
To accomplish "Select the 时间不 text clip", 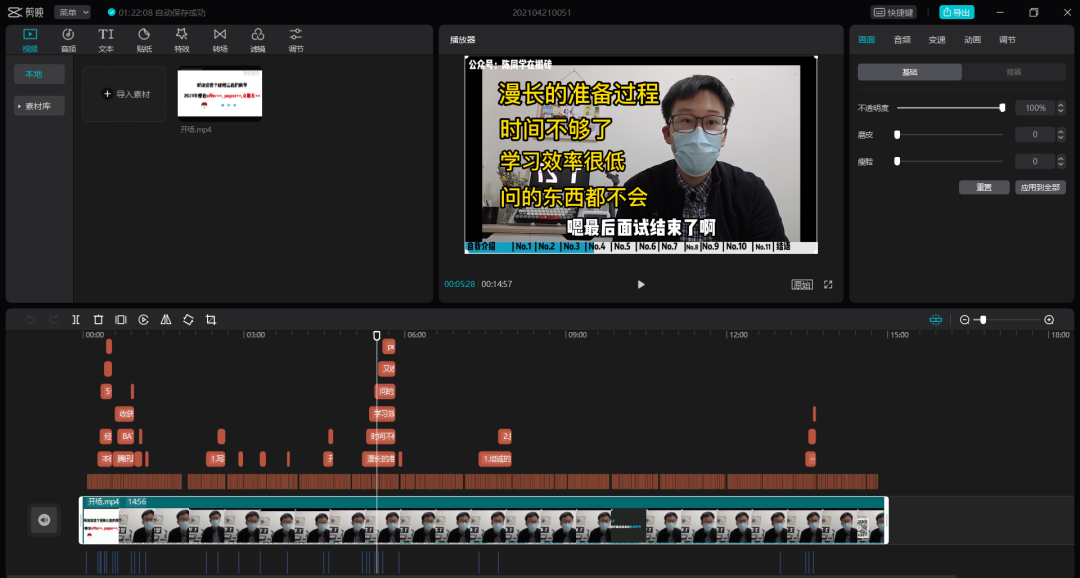I will point(382,436).
